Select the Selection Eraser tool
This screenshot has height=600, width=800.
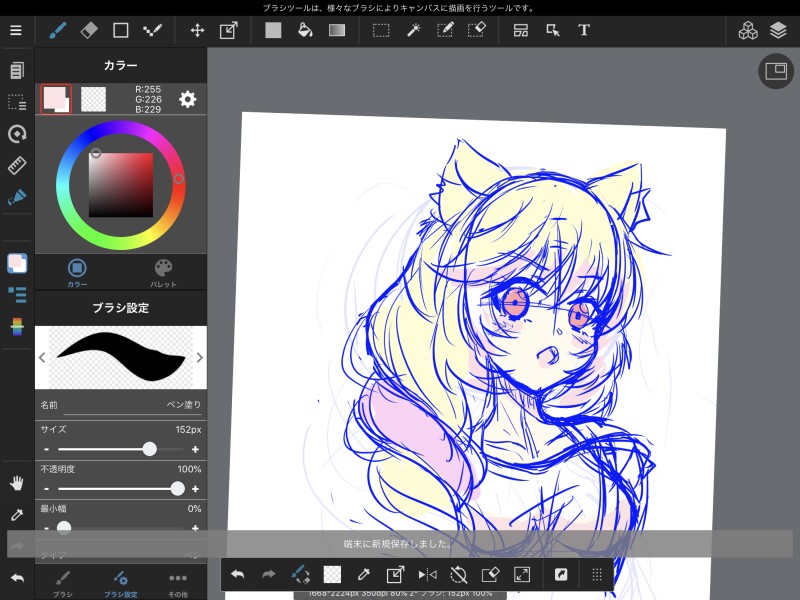477,31
